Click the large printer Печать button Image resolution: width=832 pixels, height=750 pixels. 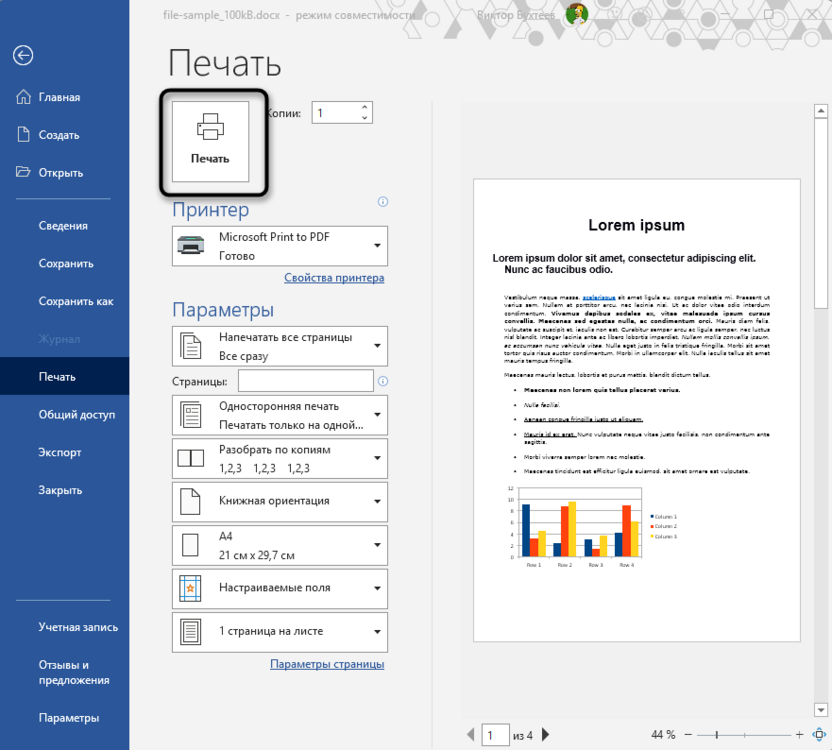[x=211, y=142]
